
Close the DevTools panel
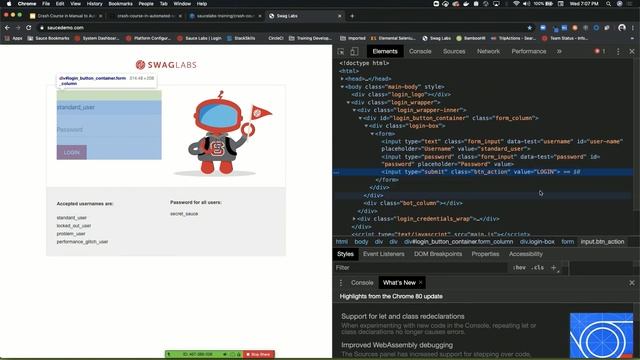[x=632, y=51]
